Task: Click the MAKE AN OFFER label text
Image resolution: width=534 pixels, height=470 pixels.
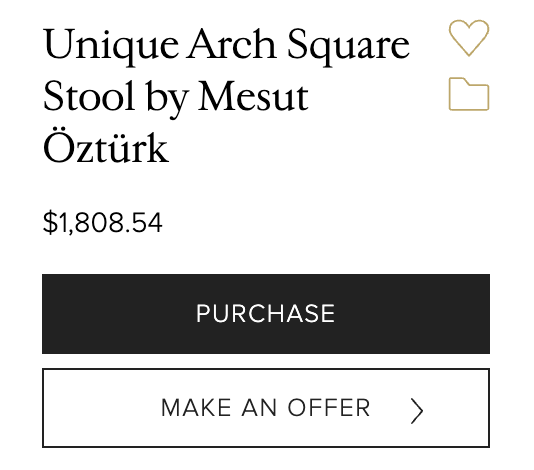Action: pyautogui.click(x=265, y=407)
